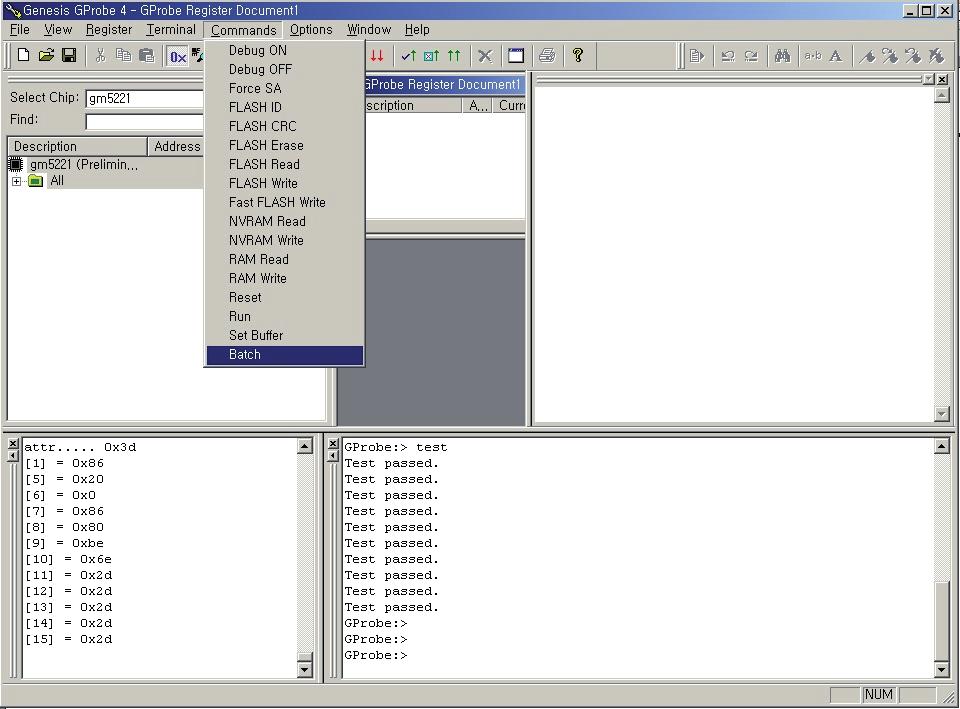
Task: Choose Force SA command
Action: (x=285, y=88)
